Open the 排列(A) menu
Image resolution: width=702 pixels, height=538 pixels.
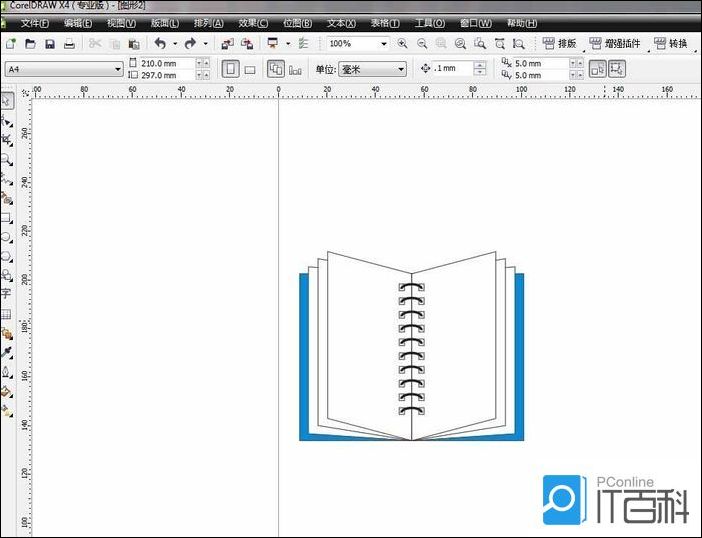tap(208, 23)
